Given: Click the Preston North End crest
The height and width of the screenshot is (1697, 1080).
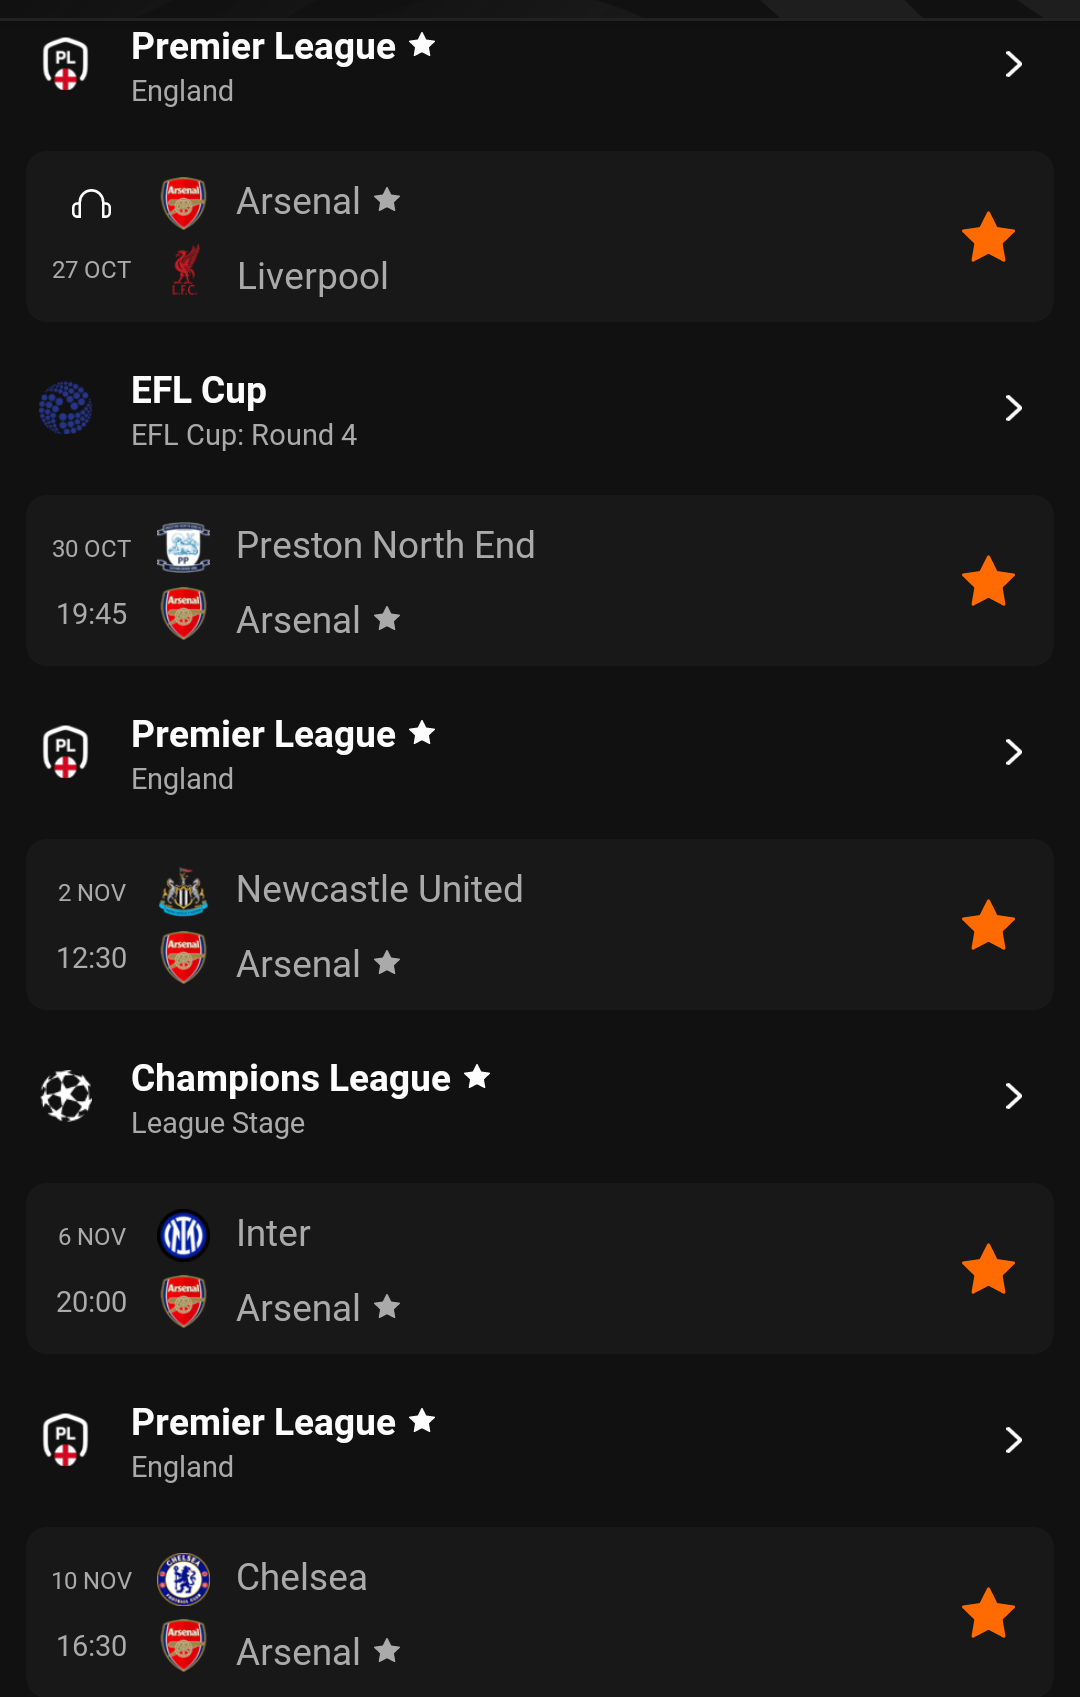Looking at the screenshot, I should 184,547.
